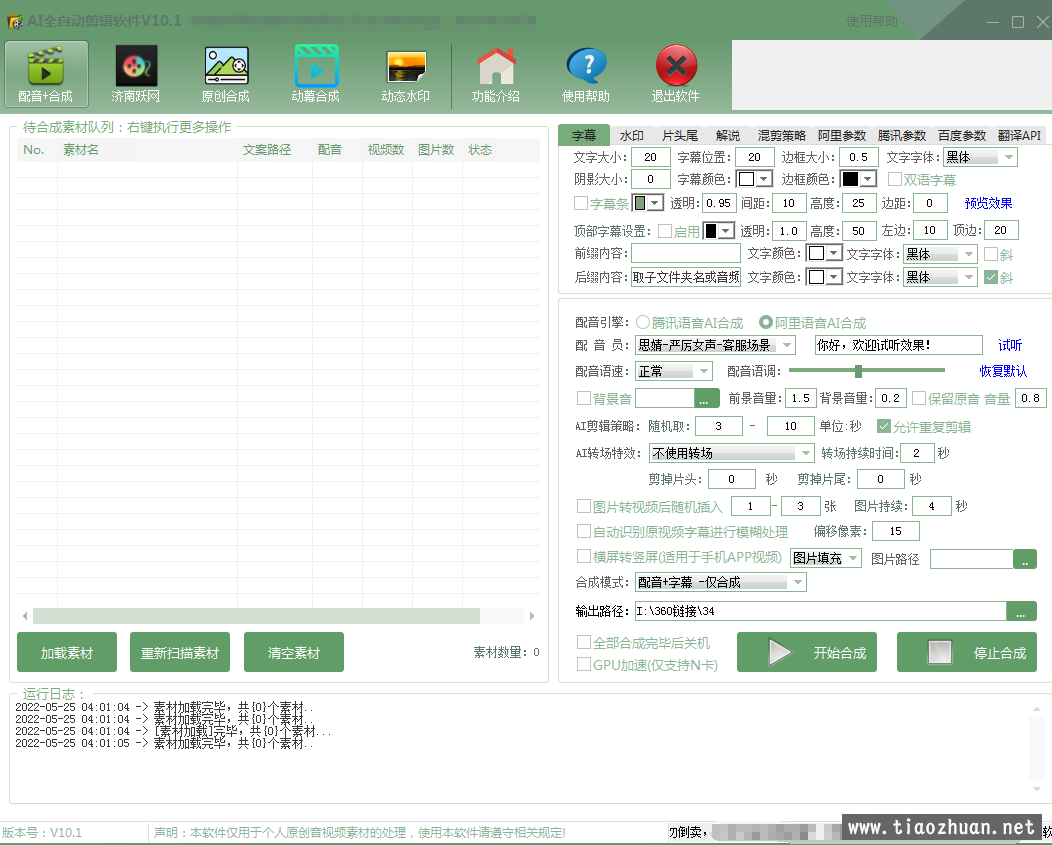Click the 文字大小 input field
The height and width of the screenshot is (845, 1052).
pos(650,157)
